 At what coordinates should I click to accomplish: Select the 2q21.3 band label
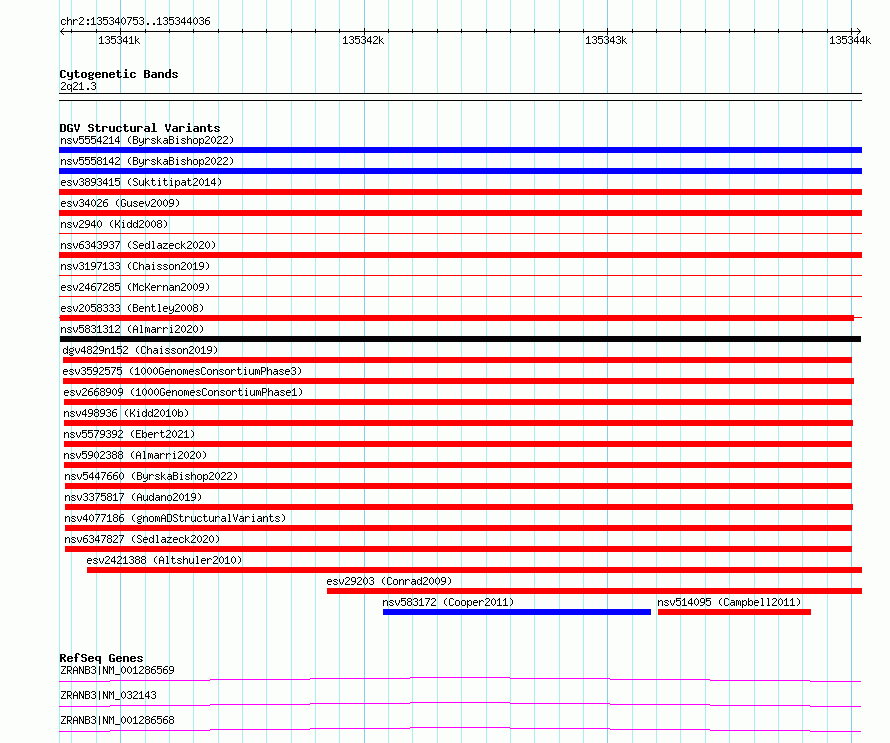[78, 86]
